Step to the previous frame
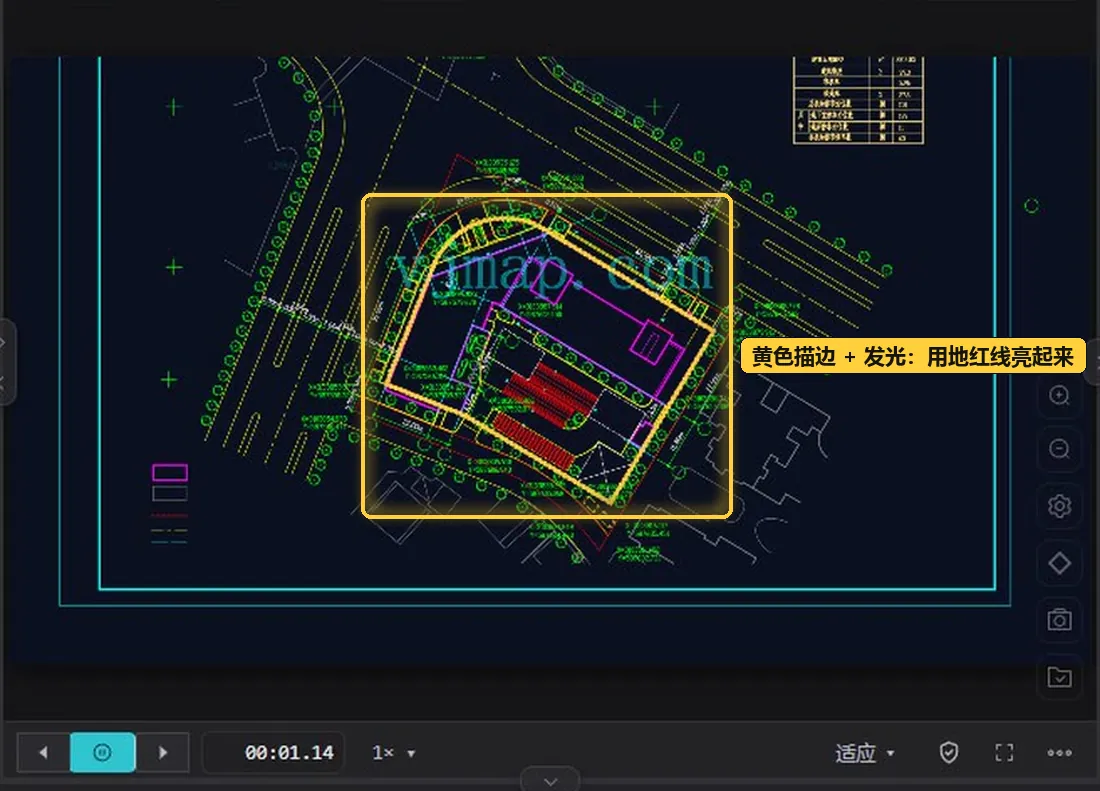 coord(43,752)
